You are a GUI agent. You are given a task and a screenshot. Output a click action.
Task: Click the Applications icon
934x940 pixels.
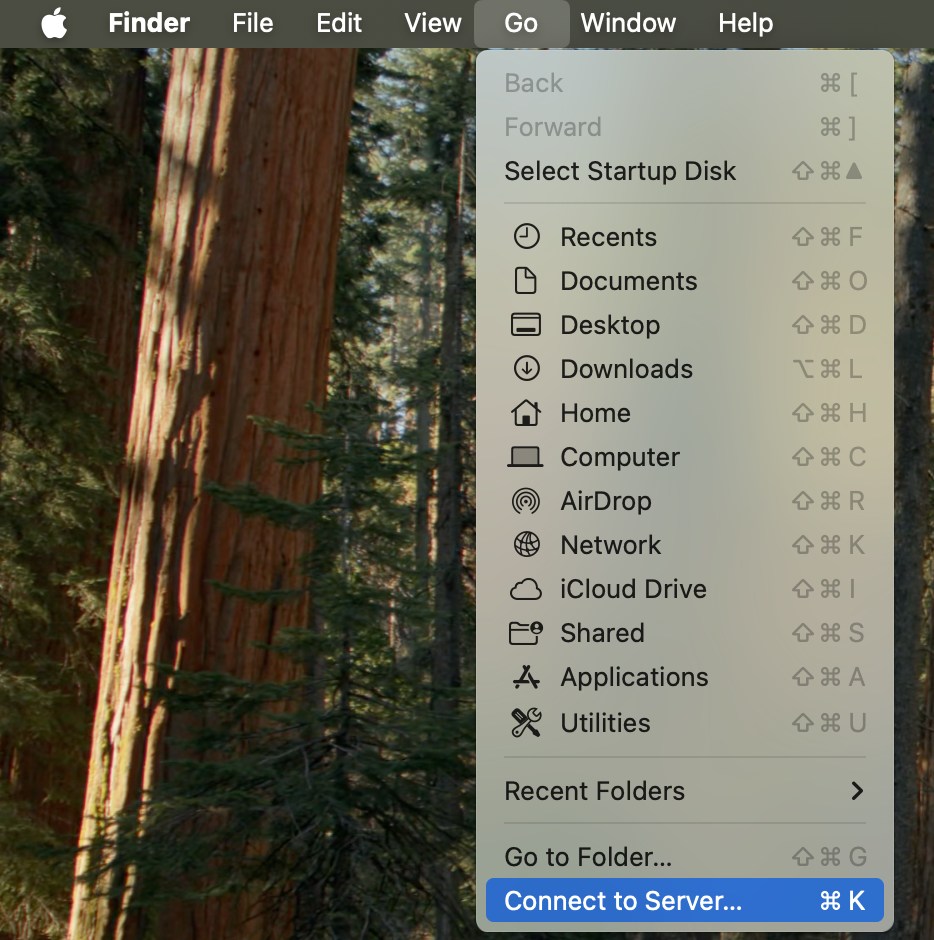coord(526,677)
